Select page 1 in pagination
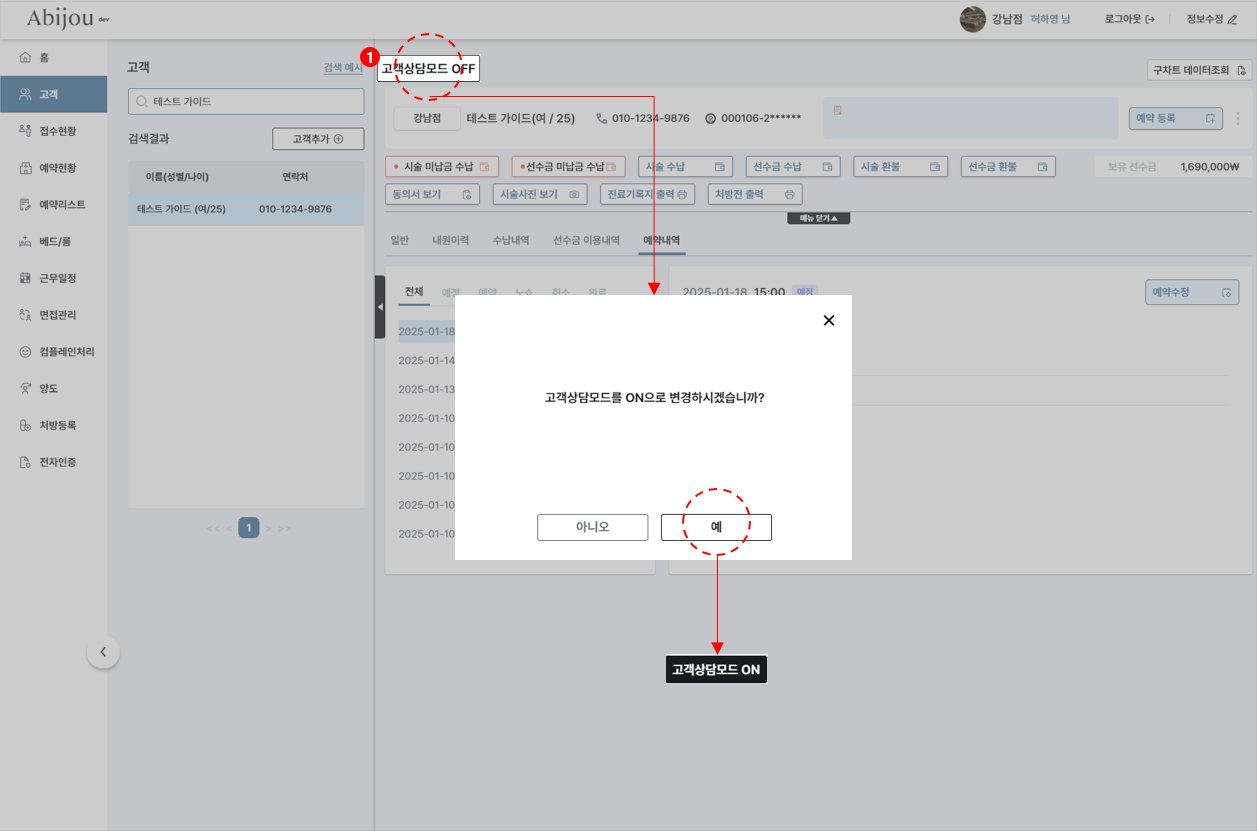 tap(248, 528)
